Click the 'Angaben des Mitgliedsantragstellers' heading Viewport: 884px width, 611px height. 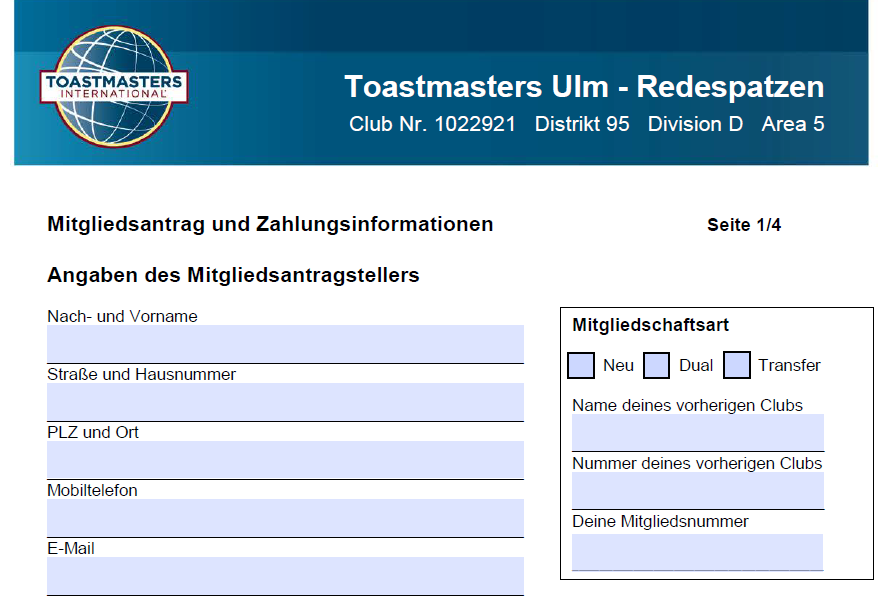click(x=233, y=275)
